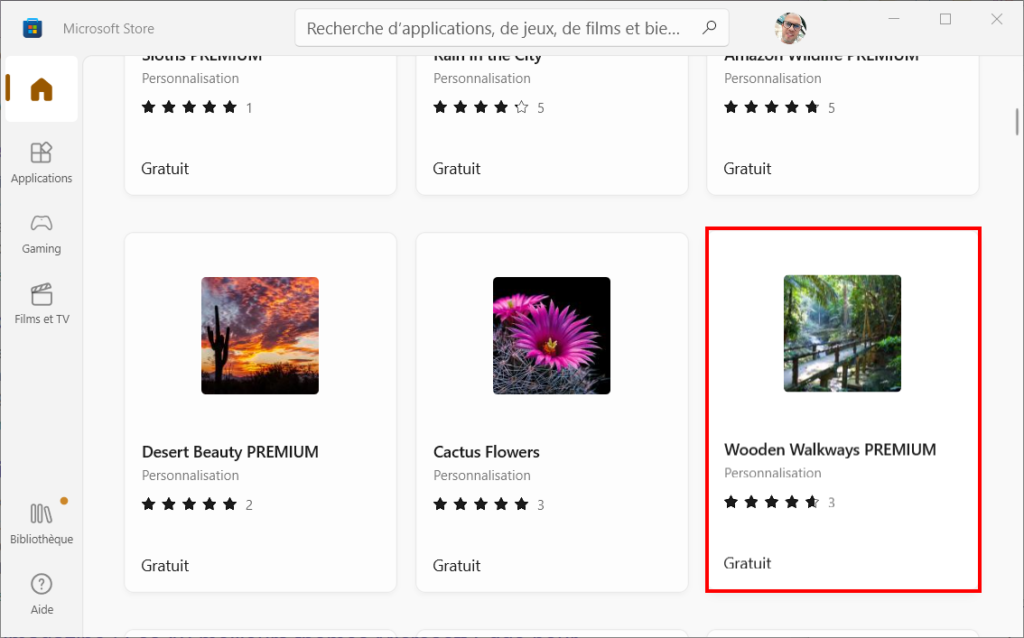This screenshot has width=1024, height=638.
Task: Click the vertical scrollbar thumb
Action: point(1017,122)
